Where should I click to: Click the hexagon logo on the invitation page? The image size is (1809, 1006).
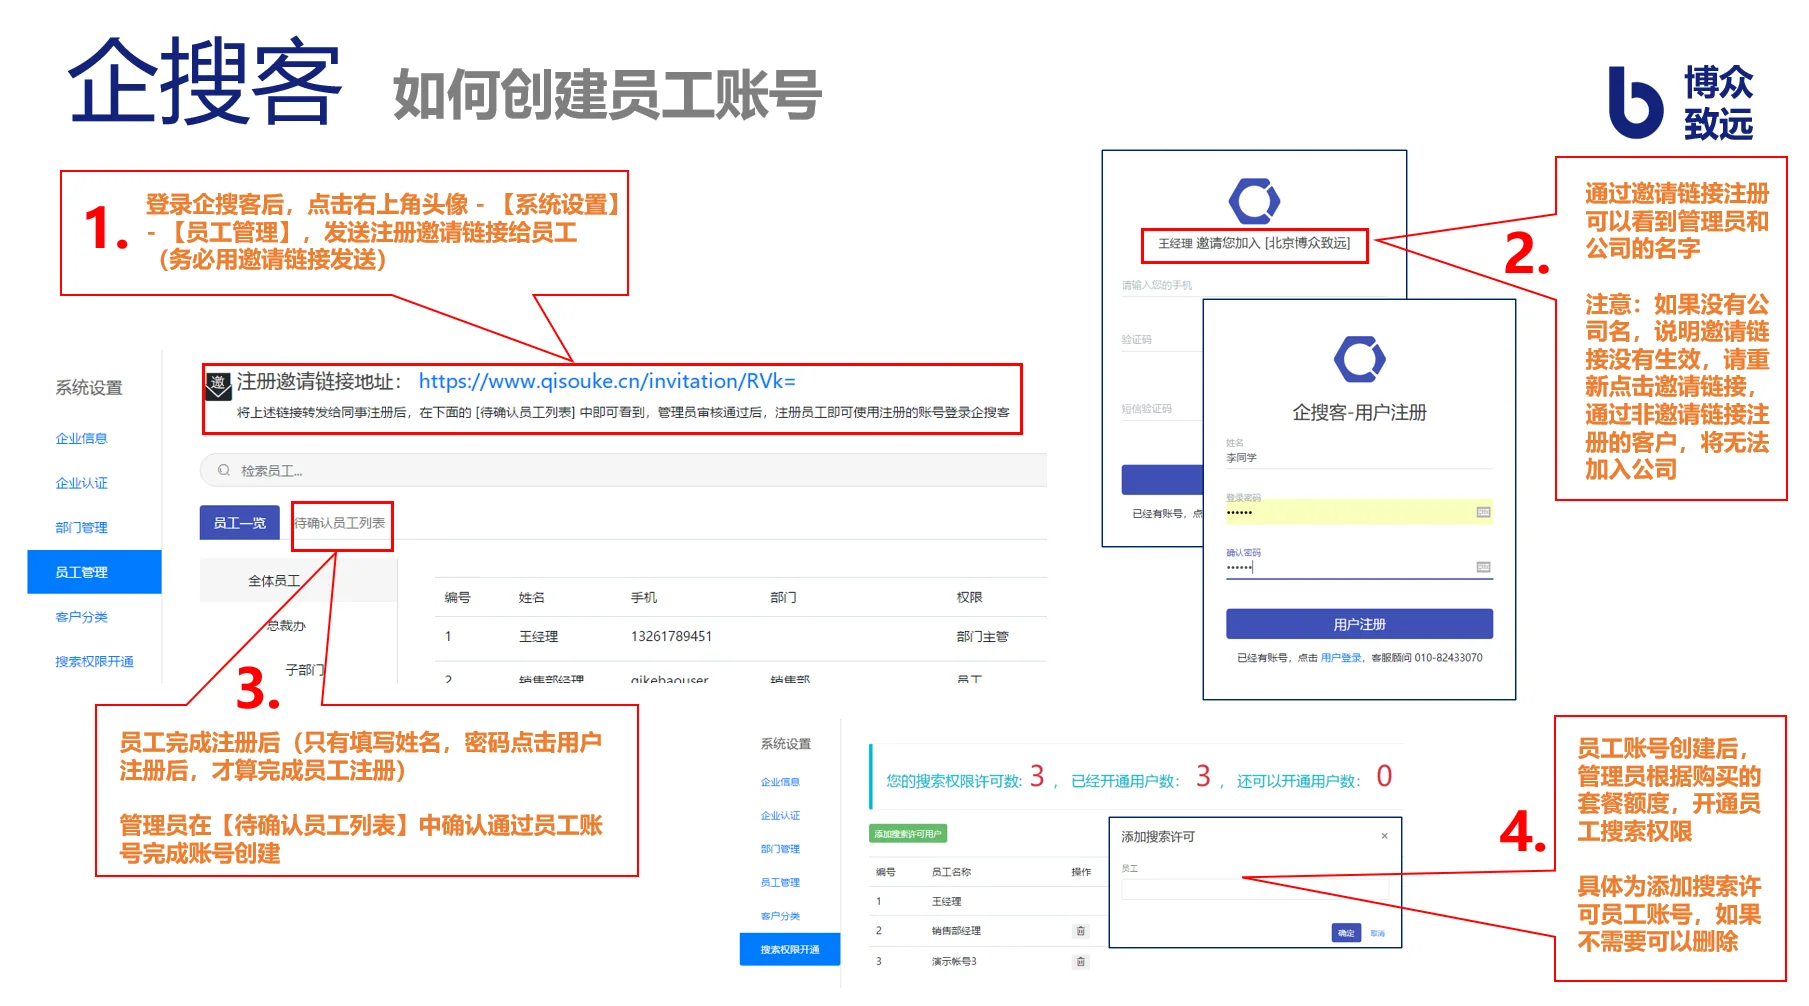point(1254,201)
